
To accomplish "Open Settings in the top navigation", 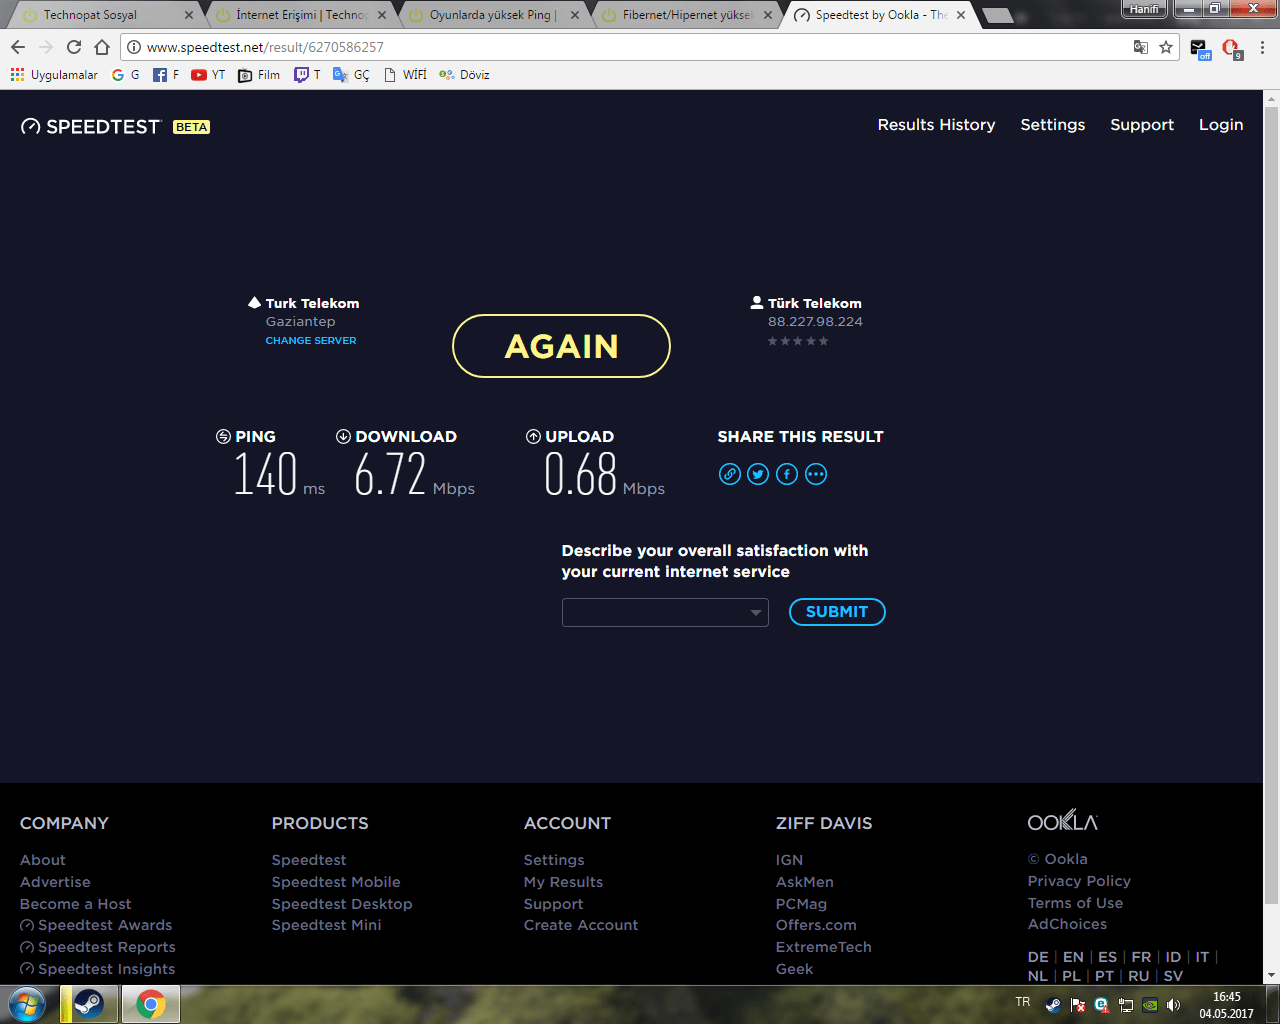I will [1052, 125].
